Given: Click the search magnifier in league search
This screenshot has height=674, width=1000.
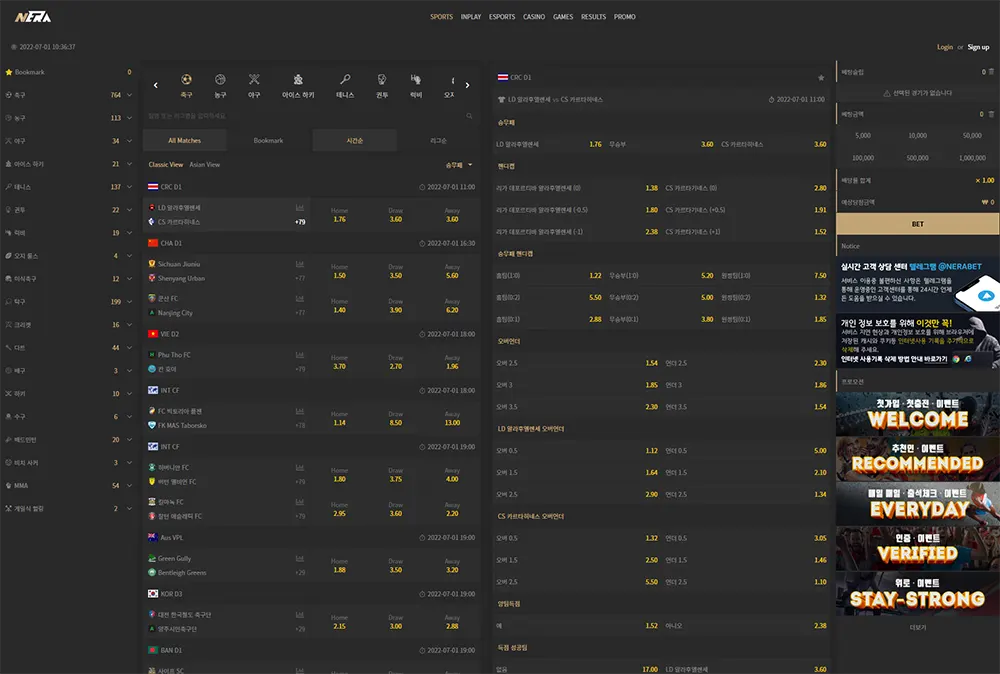Looking at the screenshot, I should pos(469,116).
